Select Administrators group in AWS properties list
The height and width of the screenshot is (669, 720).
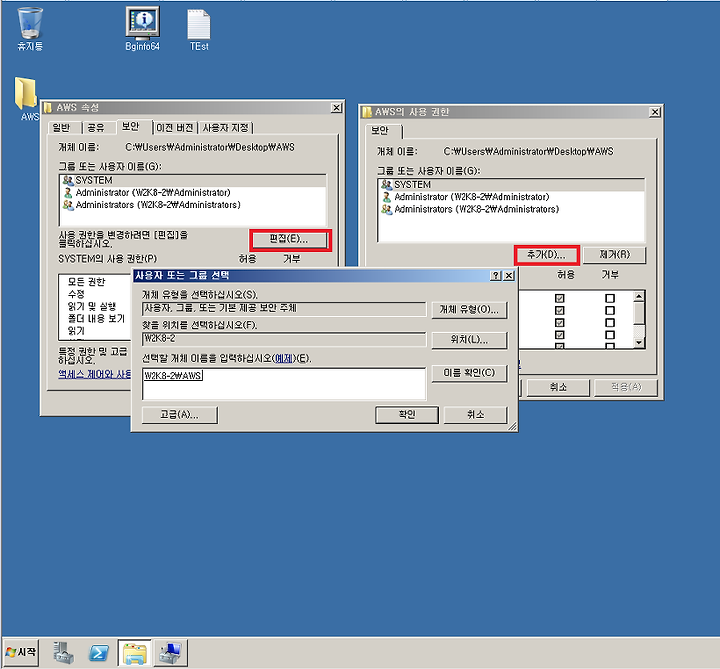coord(193,205)
